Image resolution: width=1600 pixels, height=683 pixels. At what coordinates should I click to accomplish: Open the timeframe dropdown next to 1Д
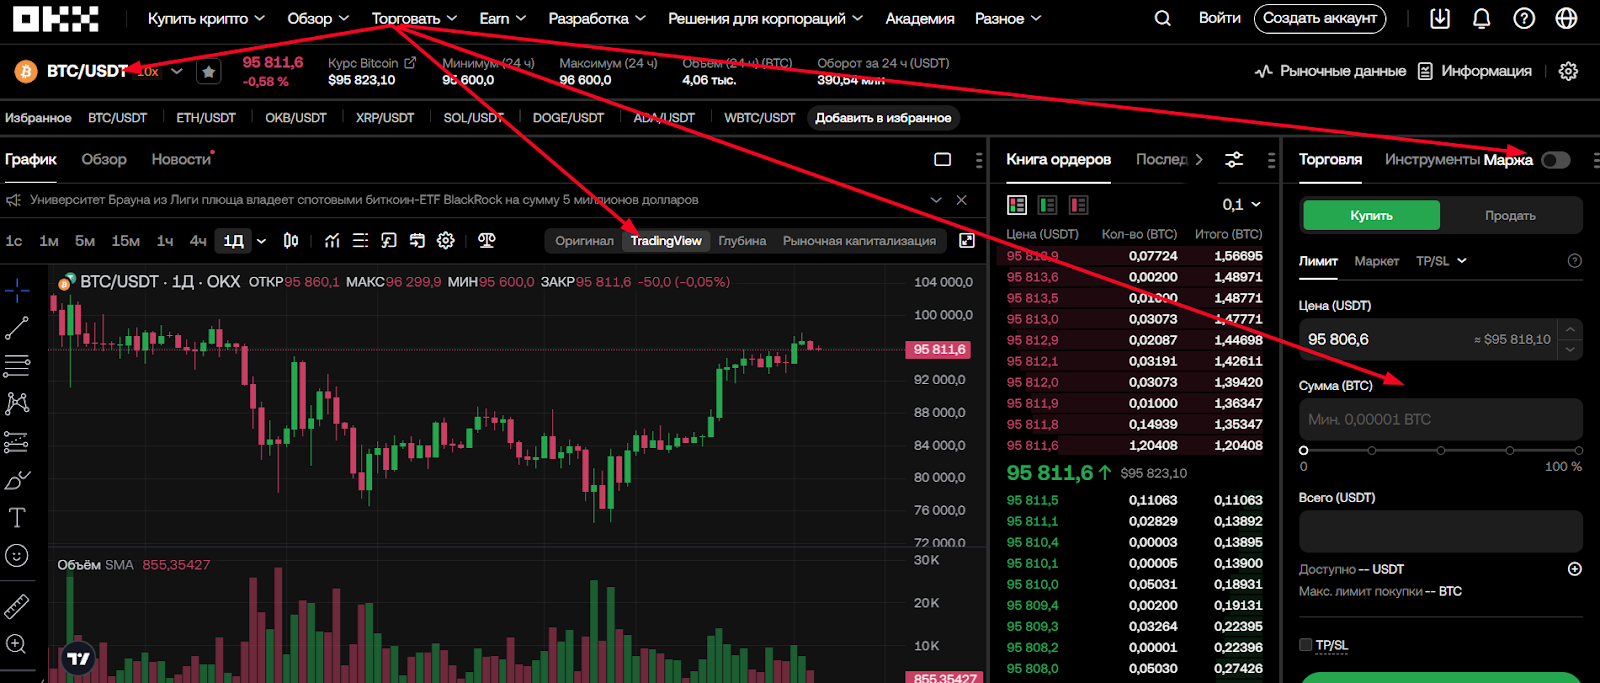pyautogui.click(x=261, y=241)
